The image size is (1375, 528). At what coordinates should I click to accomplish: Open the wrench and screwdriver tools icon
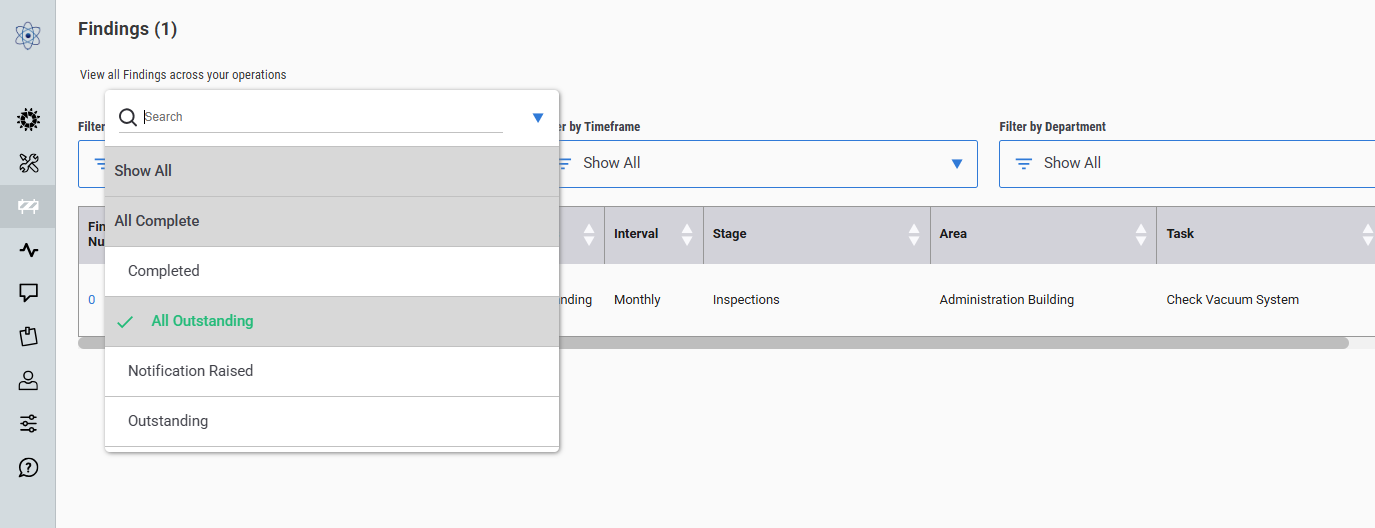28,163
